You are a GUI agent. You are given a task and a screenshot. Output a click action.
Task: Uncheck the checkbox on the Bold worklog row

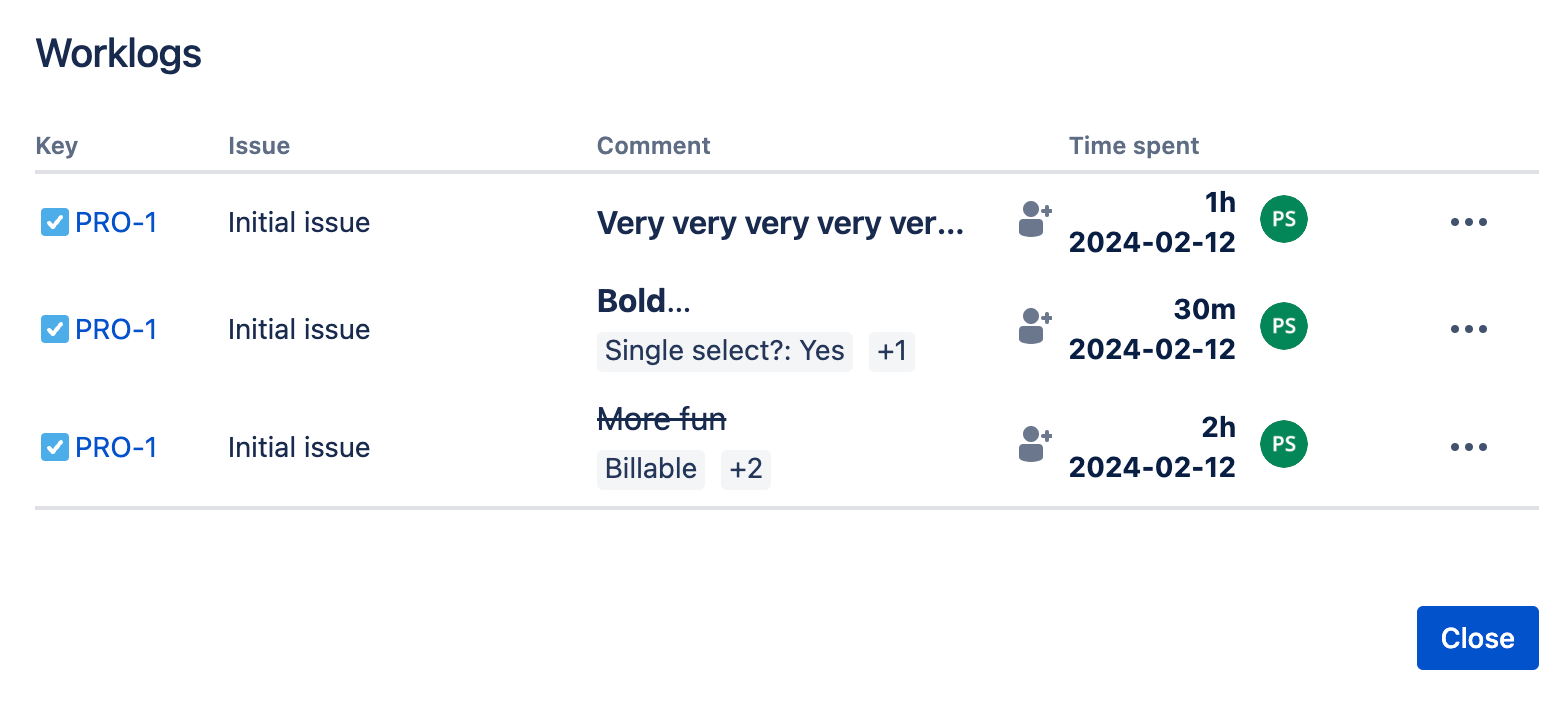[55, 329]
